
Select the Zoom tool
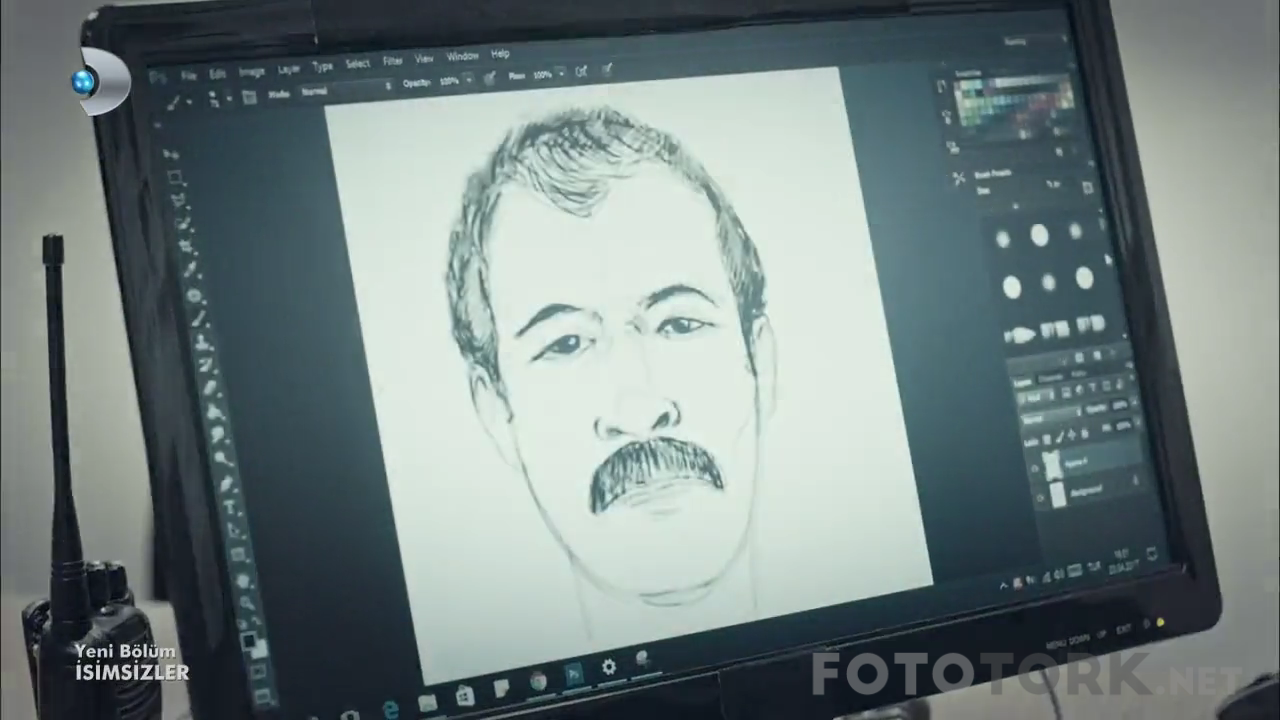click(247, 603)
